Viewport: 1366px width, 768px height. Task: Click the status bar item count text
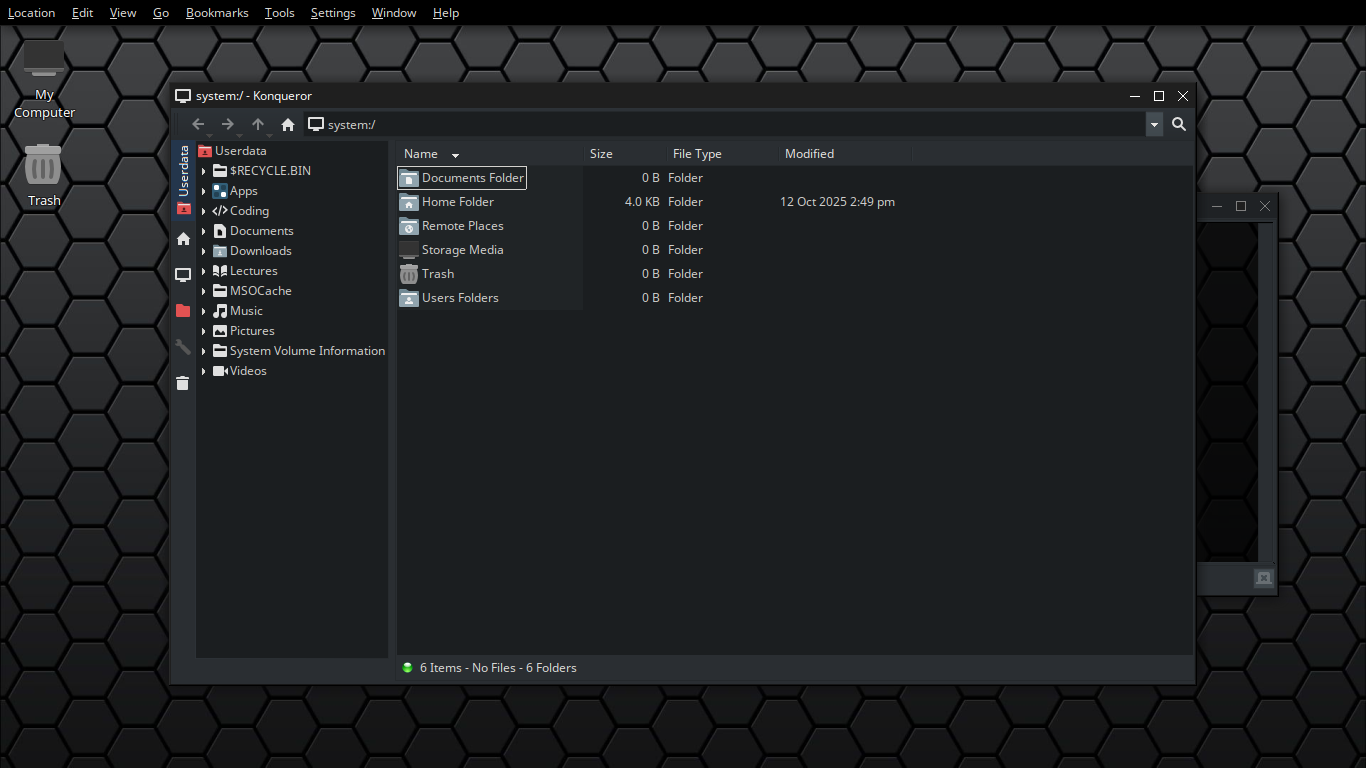coord(498,668)
